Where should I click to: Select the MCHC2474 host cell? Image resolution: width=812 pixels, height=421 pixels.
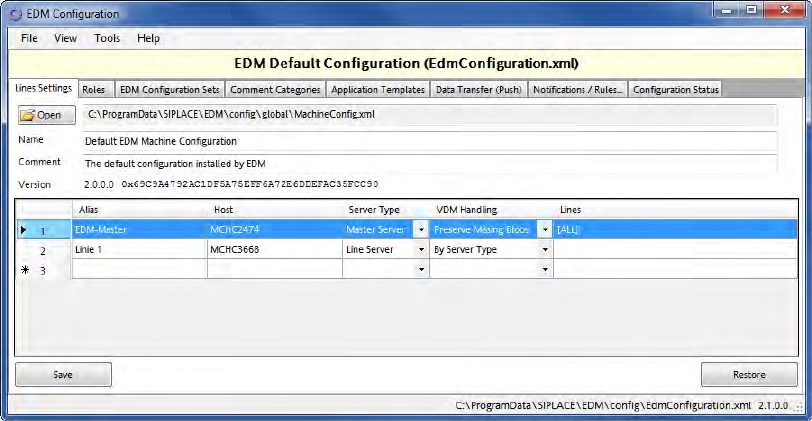[x=274, y=229]
